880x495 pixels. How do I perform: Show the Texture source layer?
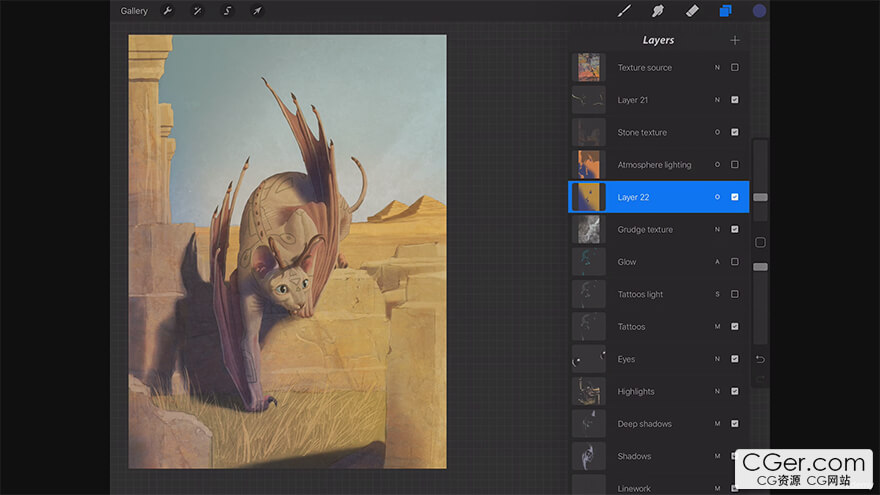735,68
